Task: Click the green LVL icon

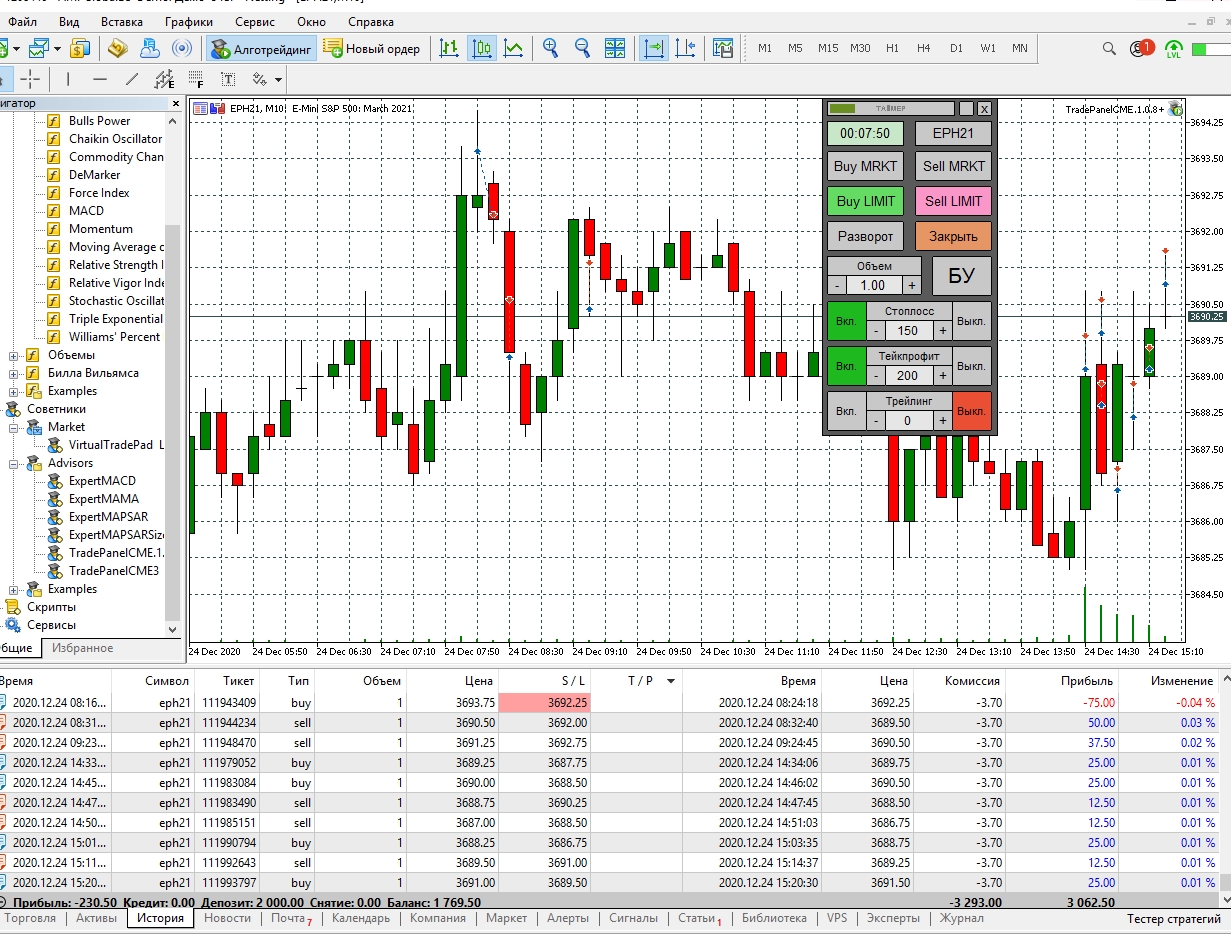Action: coord(1174,48)
